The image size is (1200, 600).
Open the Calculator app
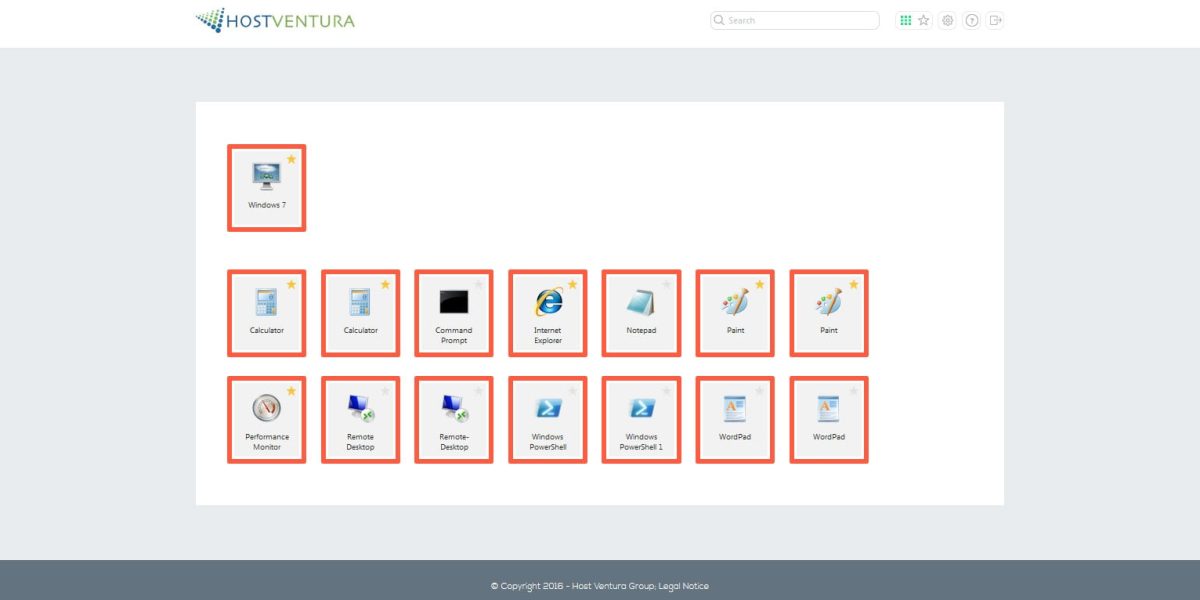point(266,312)
